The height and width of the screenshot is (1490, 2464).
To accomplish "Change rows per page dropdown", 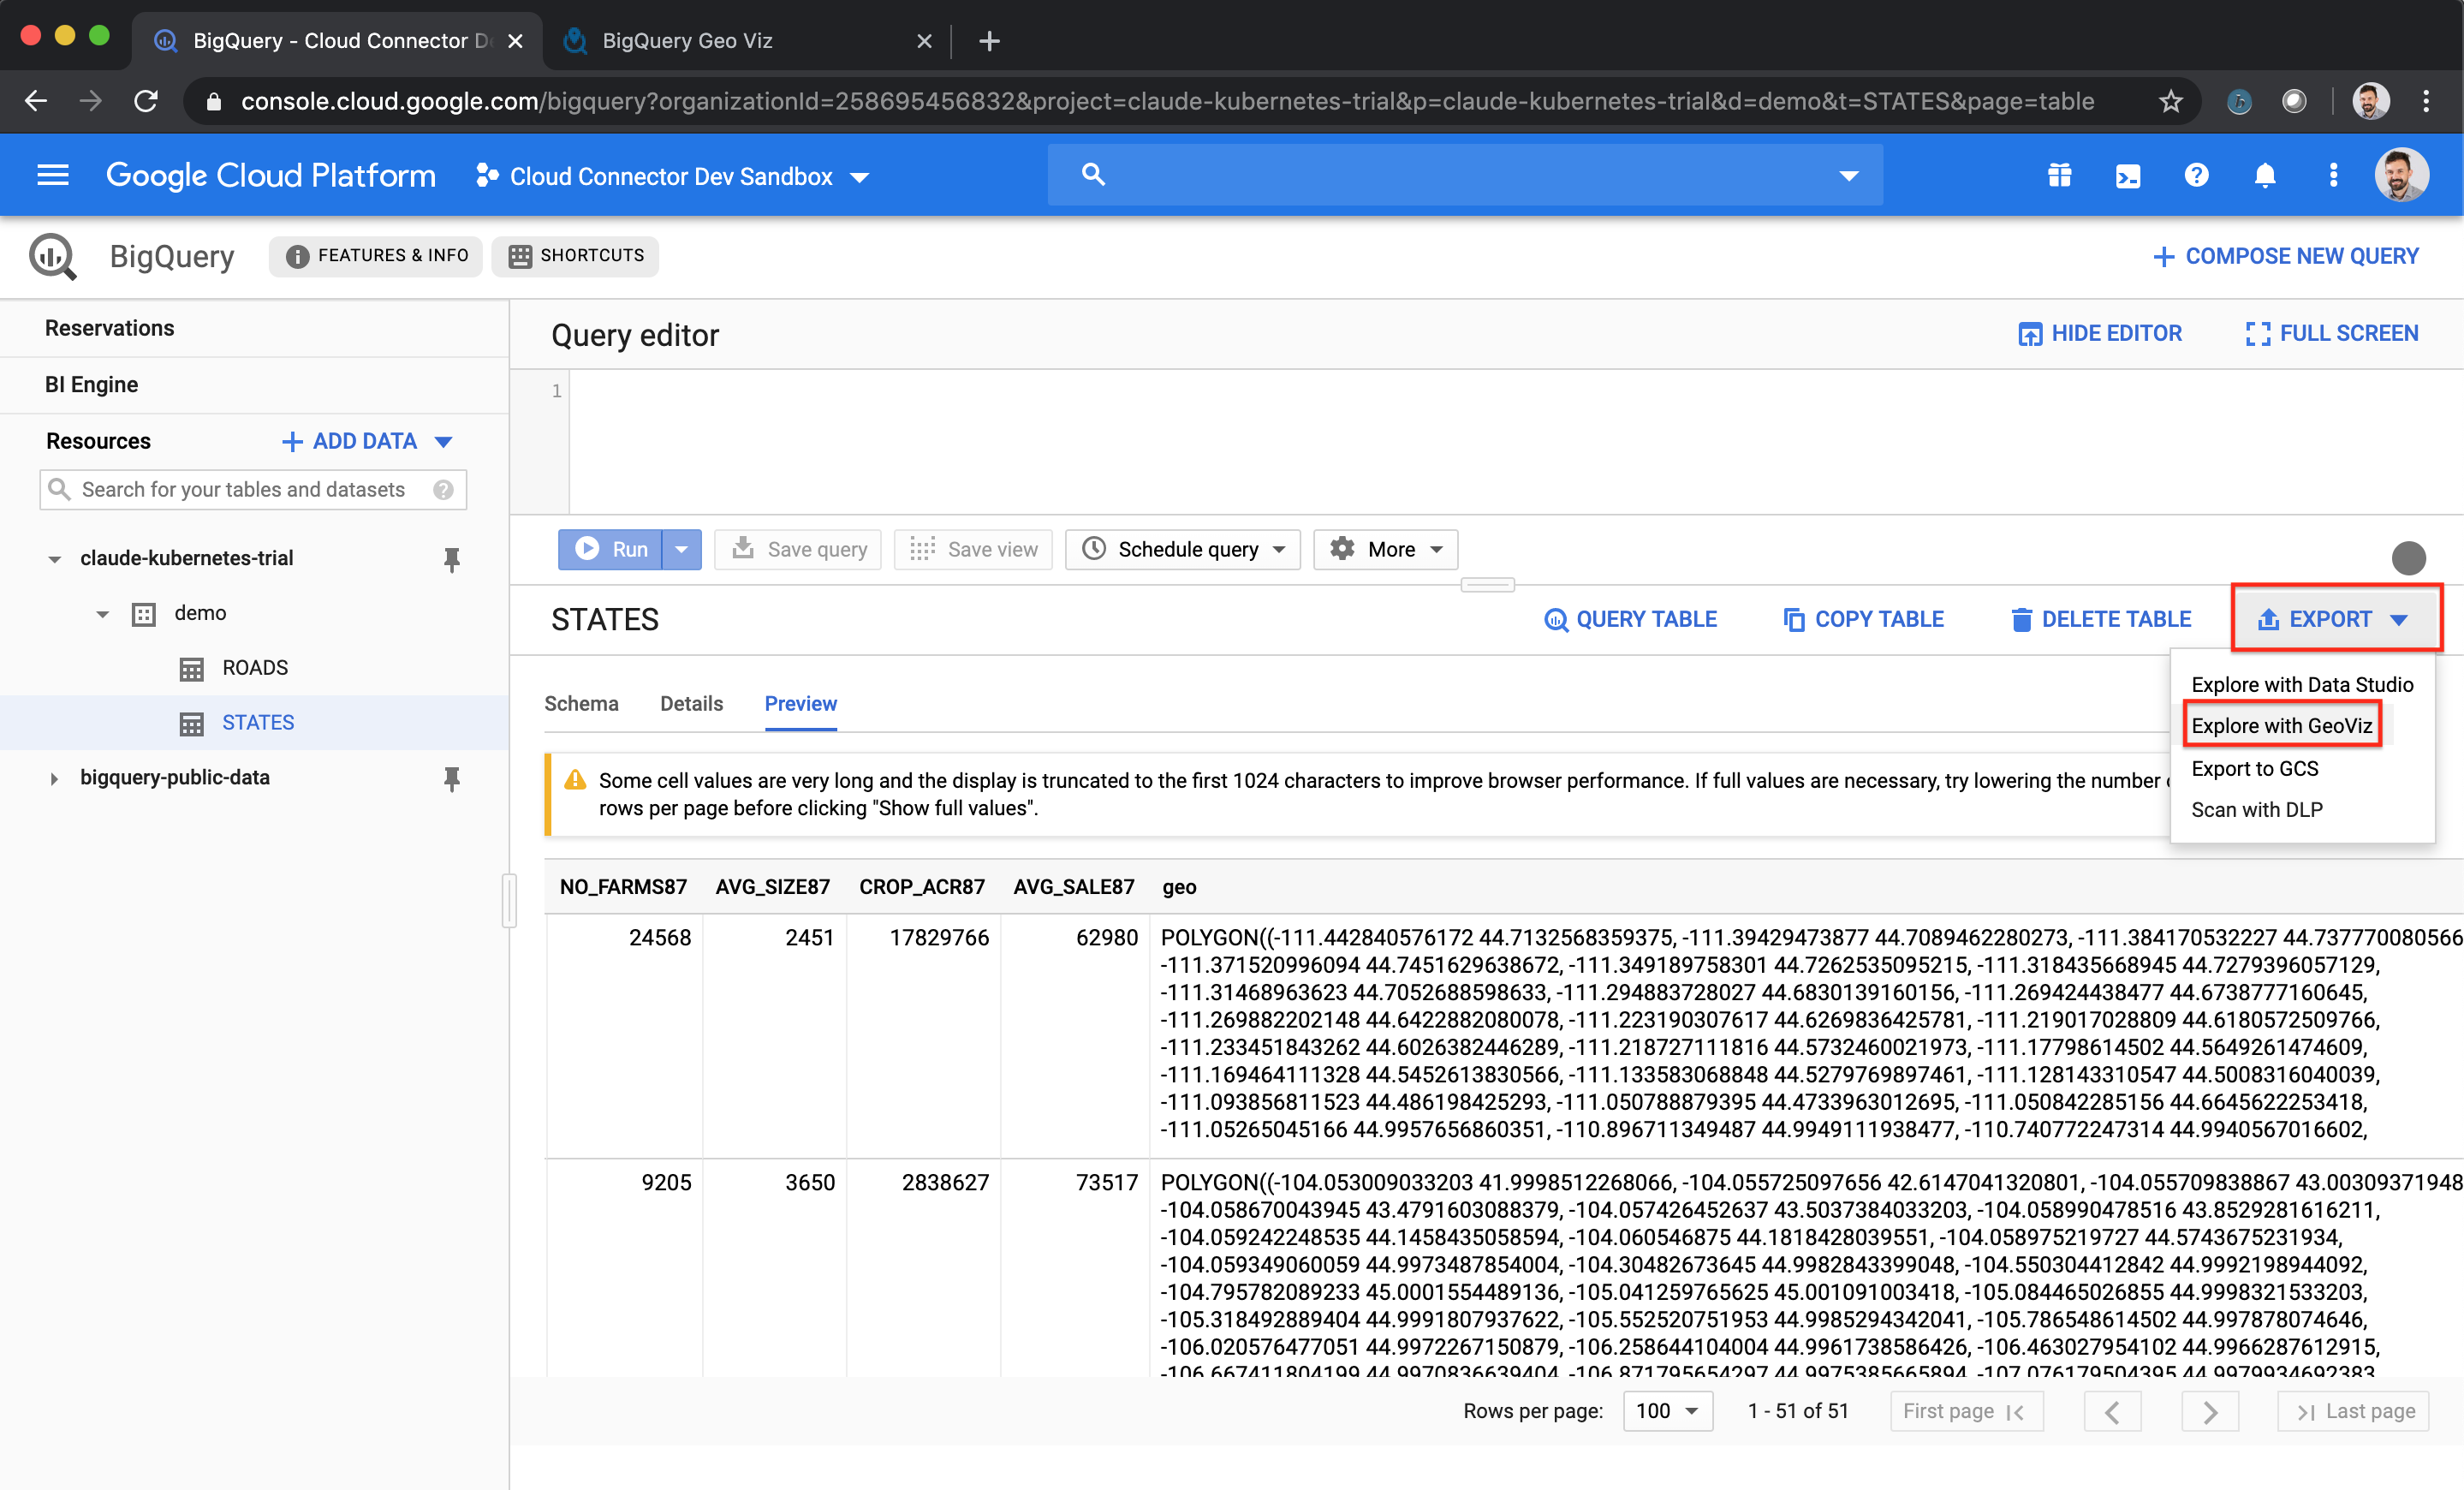I will point(1667,1411).
